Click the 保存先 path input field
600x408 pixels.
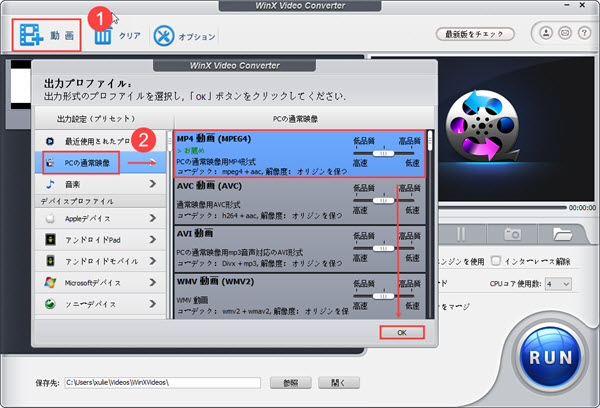point(163,382)
